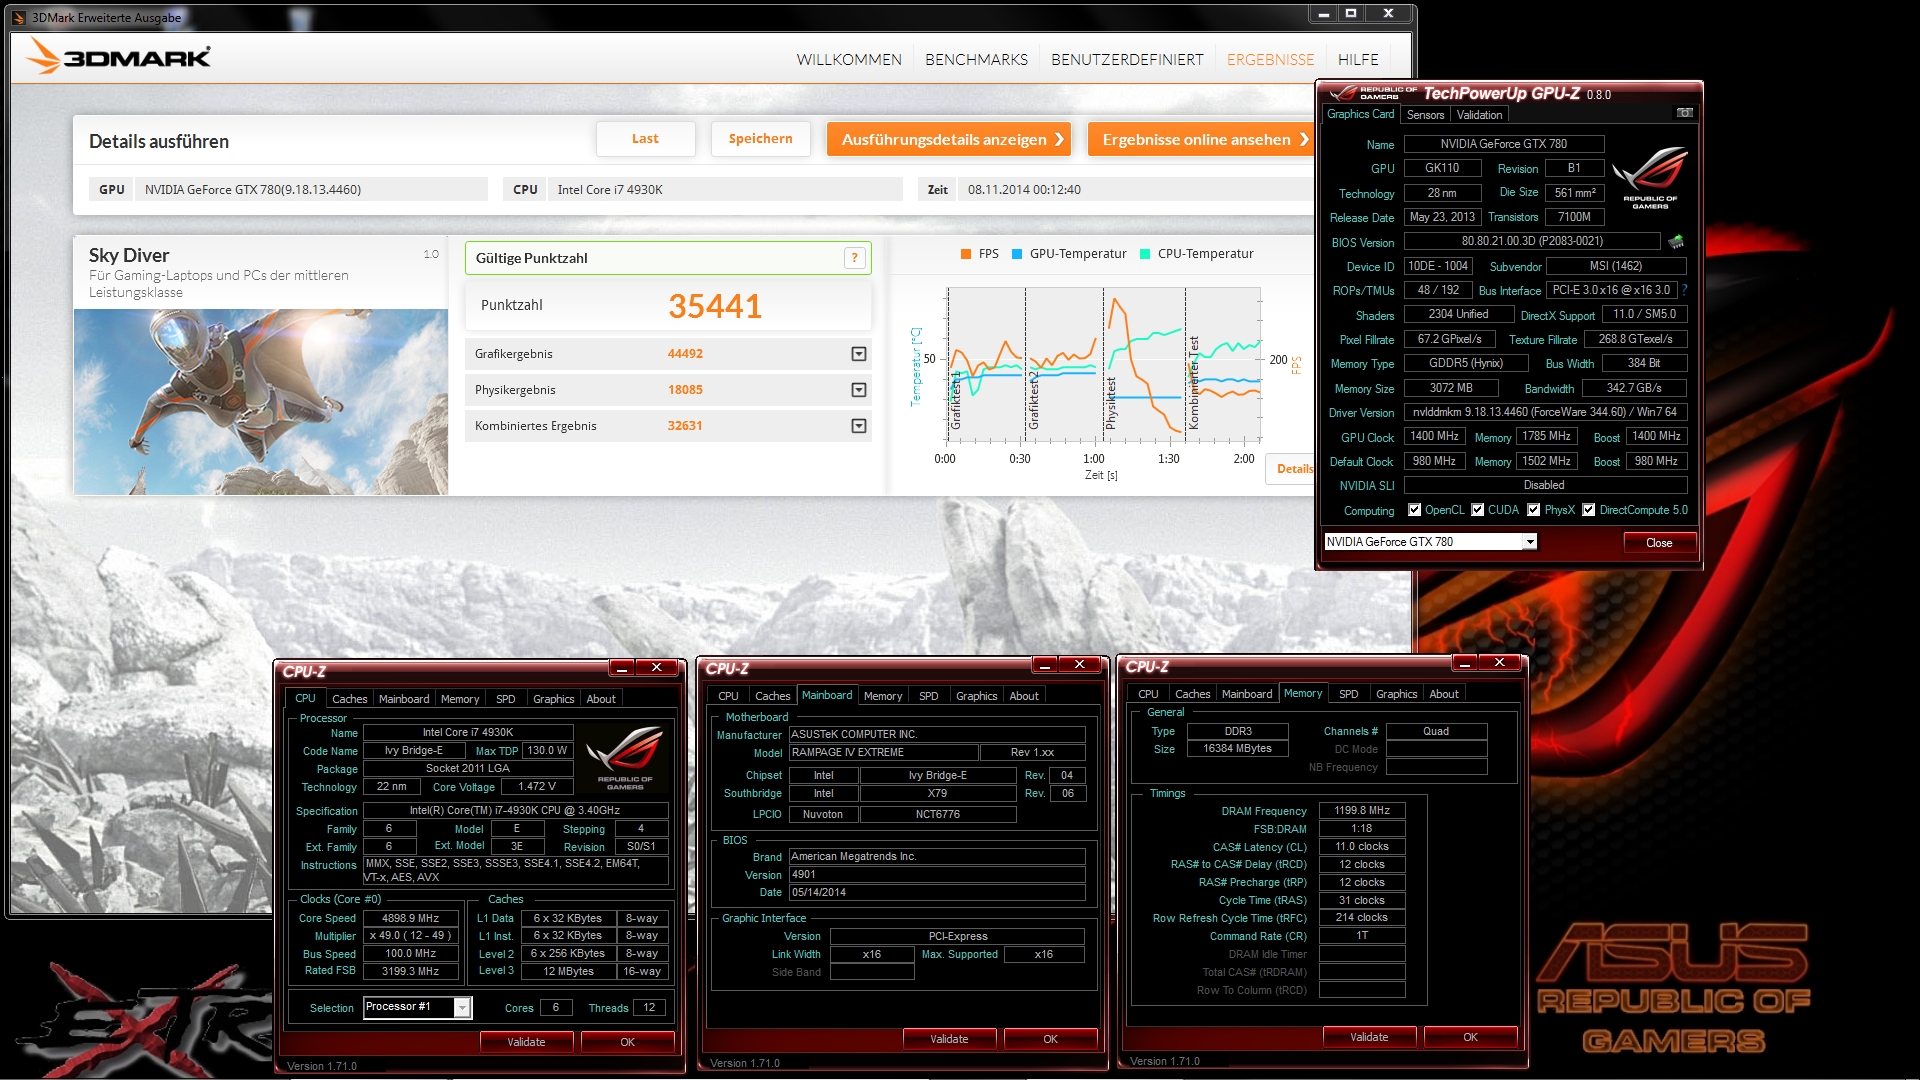Click Ausführungsdetails anzeigen button
This screenshot has width=1920, height=1080.
948,139
